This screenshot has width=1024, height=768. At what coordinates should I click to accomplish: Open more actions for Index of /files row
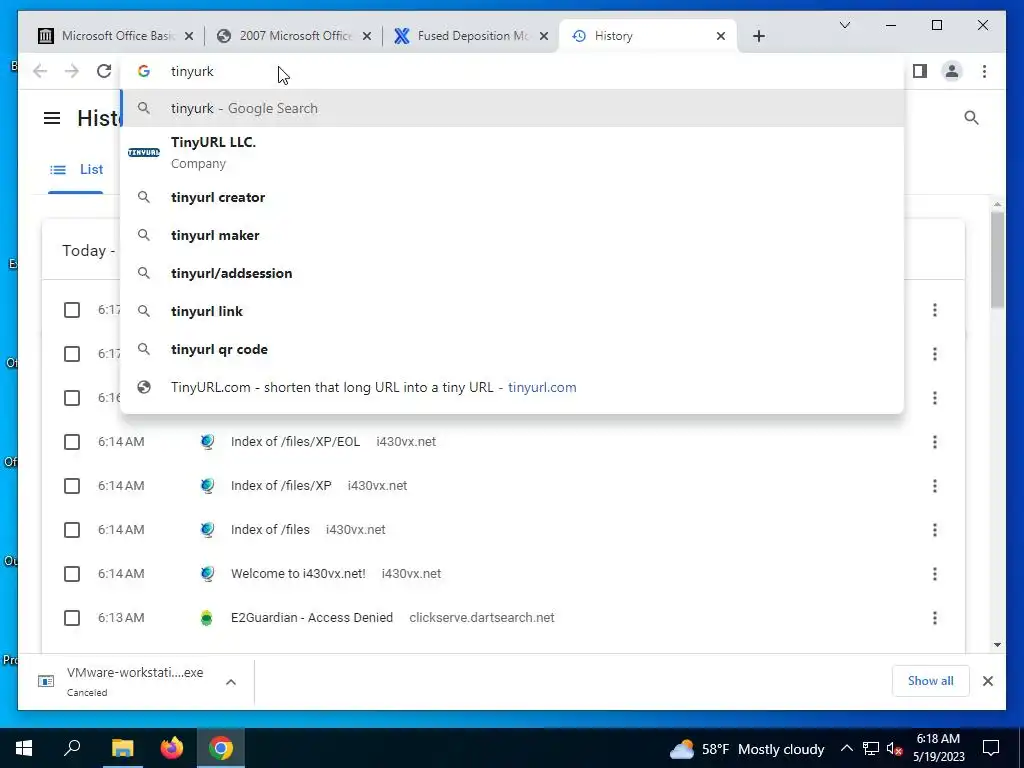(x=935, y=530)
